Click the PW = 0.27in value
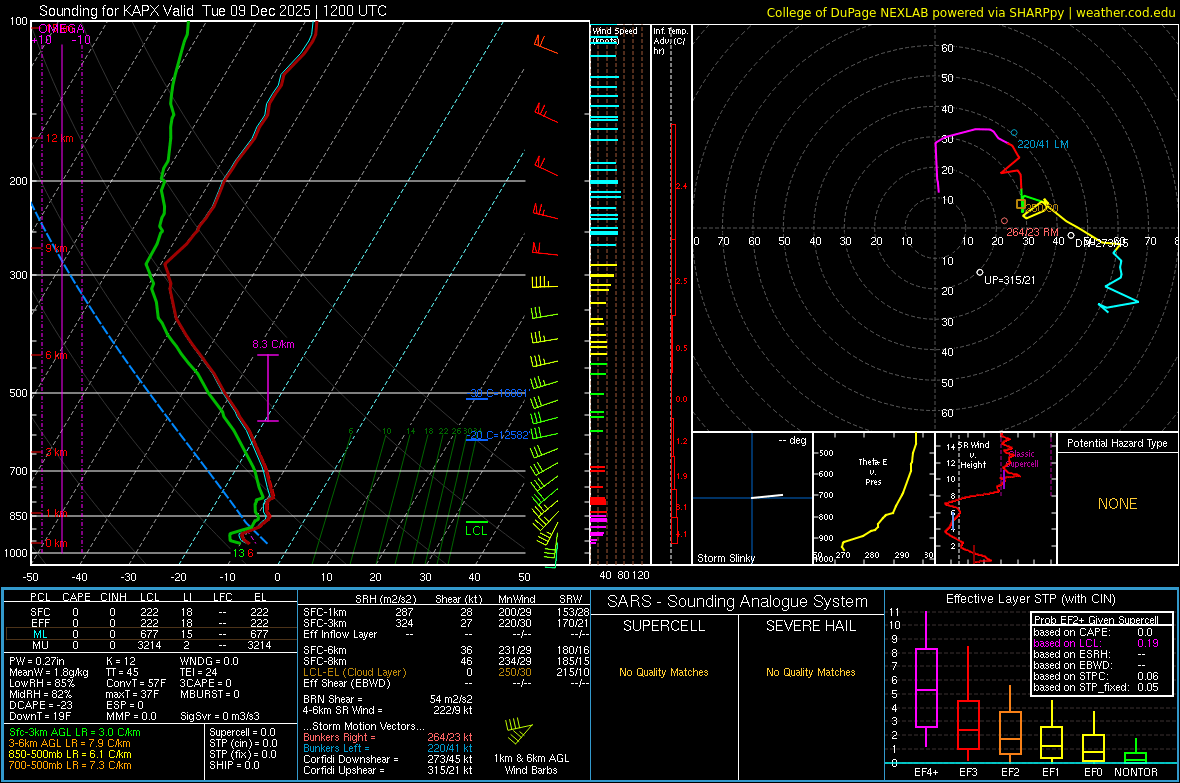1180x783 pixels. pos(37,661)
